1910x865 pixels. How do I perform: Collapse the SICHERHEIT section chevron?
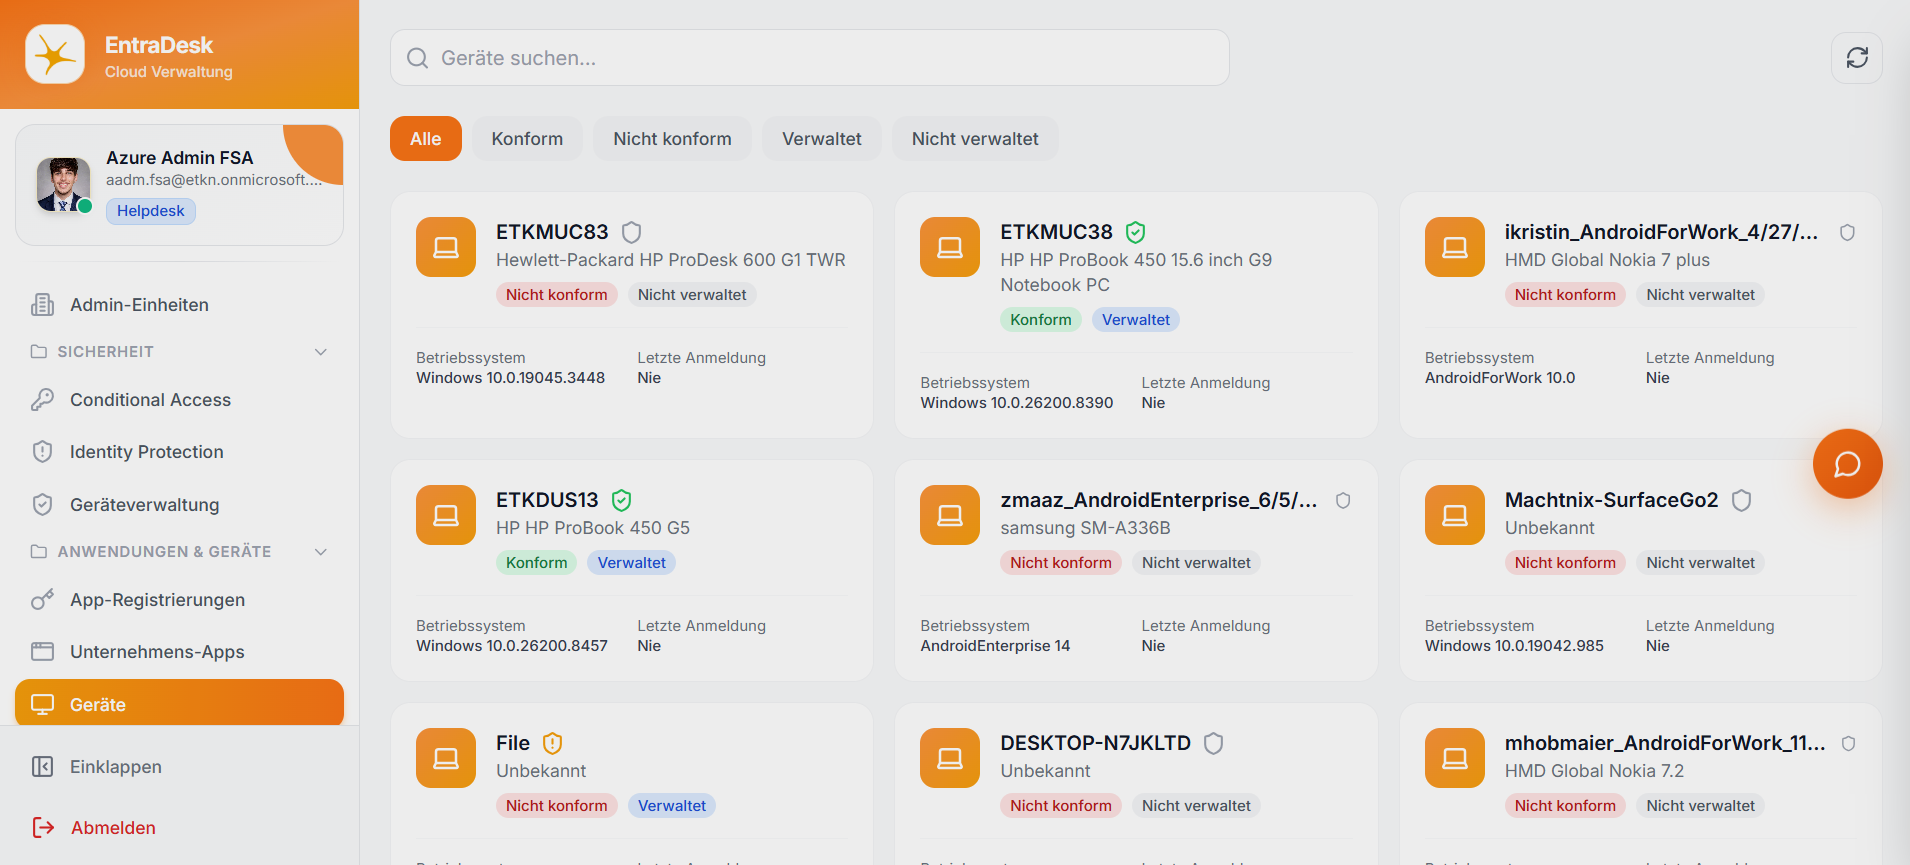coord(321,352)
